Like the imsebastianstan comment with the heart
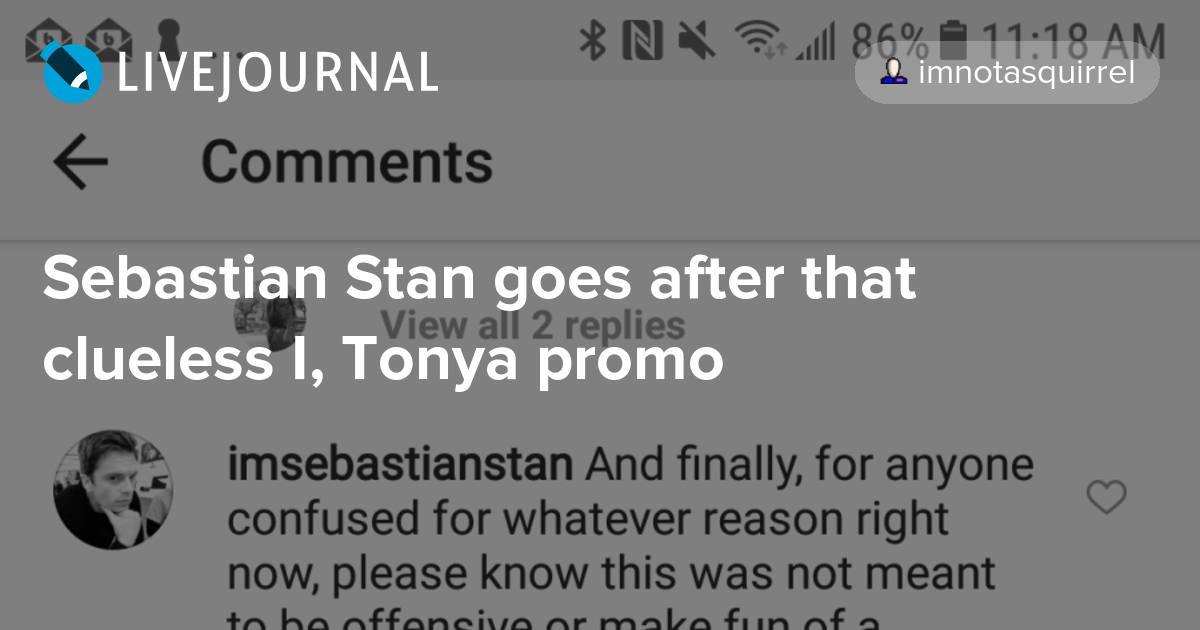 point(1106,497)
